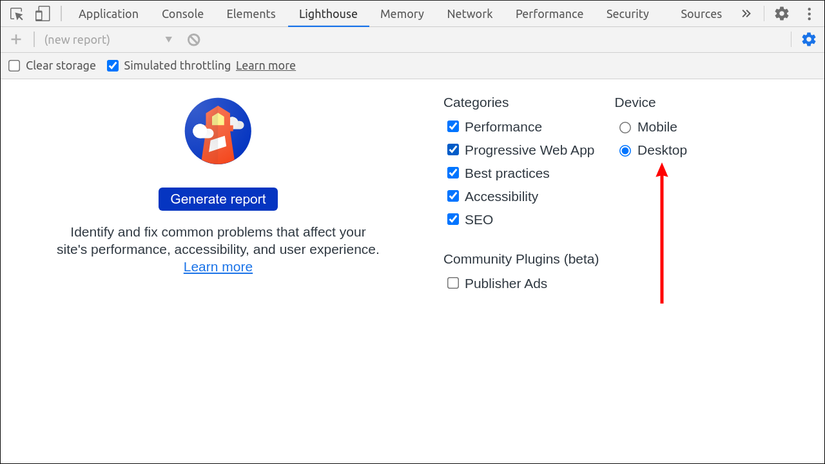Click the Lighthouse logo image
Viewport: 825px width, 464px height.
[218, 131]
